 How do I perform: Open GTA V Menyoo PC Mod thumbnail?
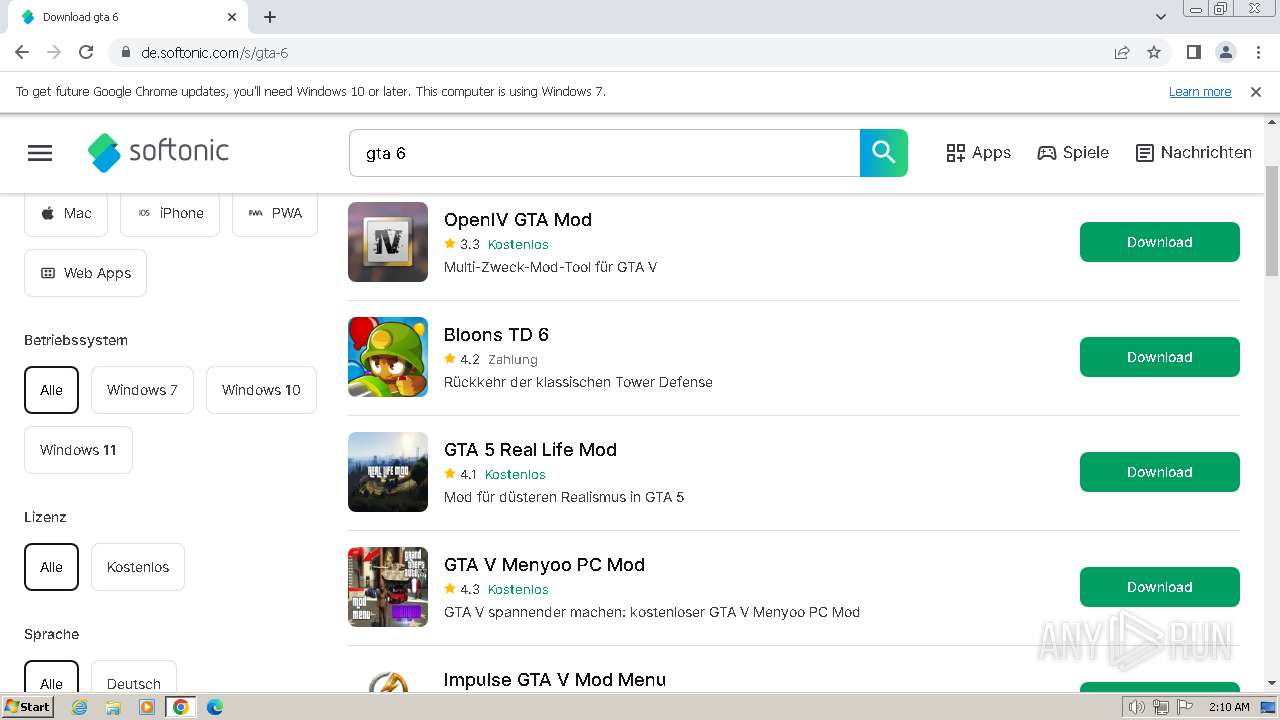[x=388, y=587]
